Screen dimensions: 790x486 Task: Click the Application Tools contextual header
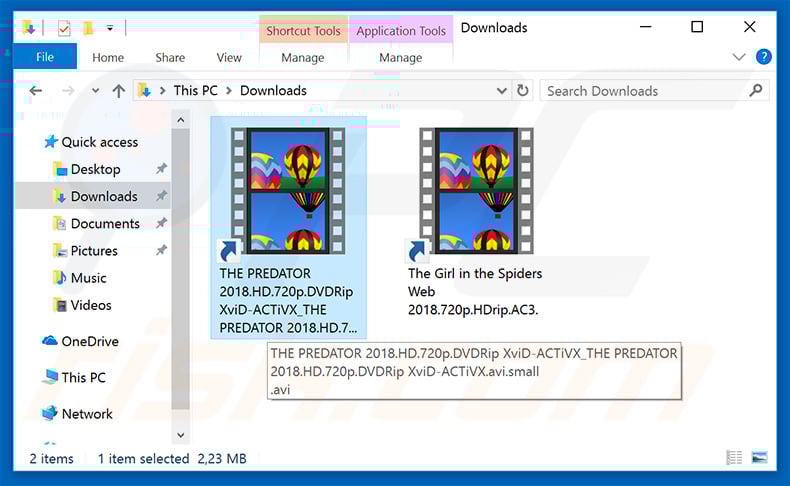click(x=401, y=31)
